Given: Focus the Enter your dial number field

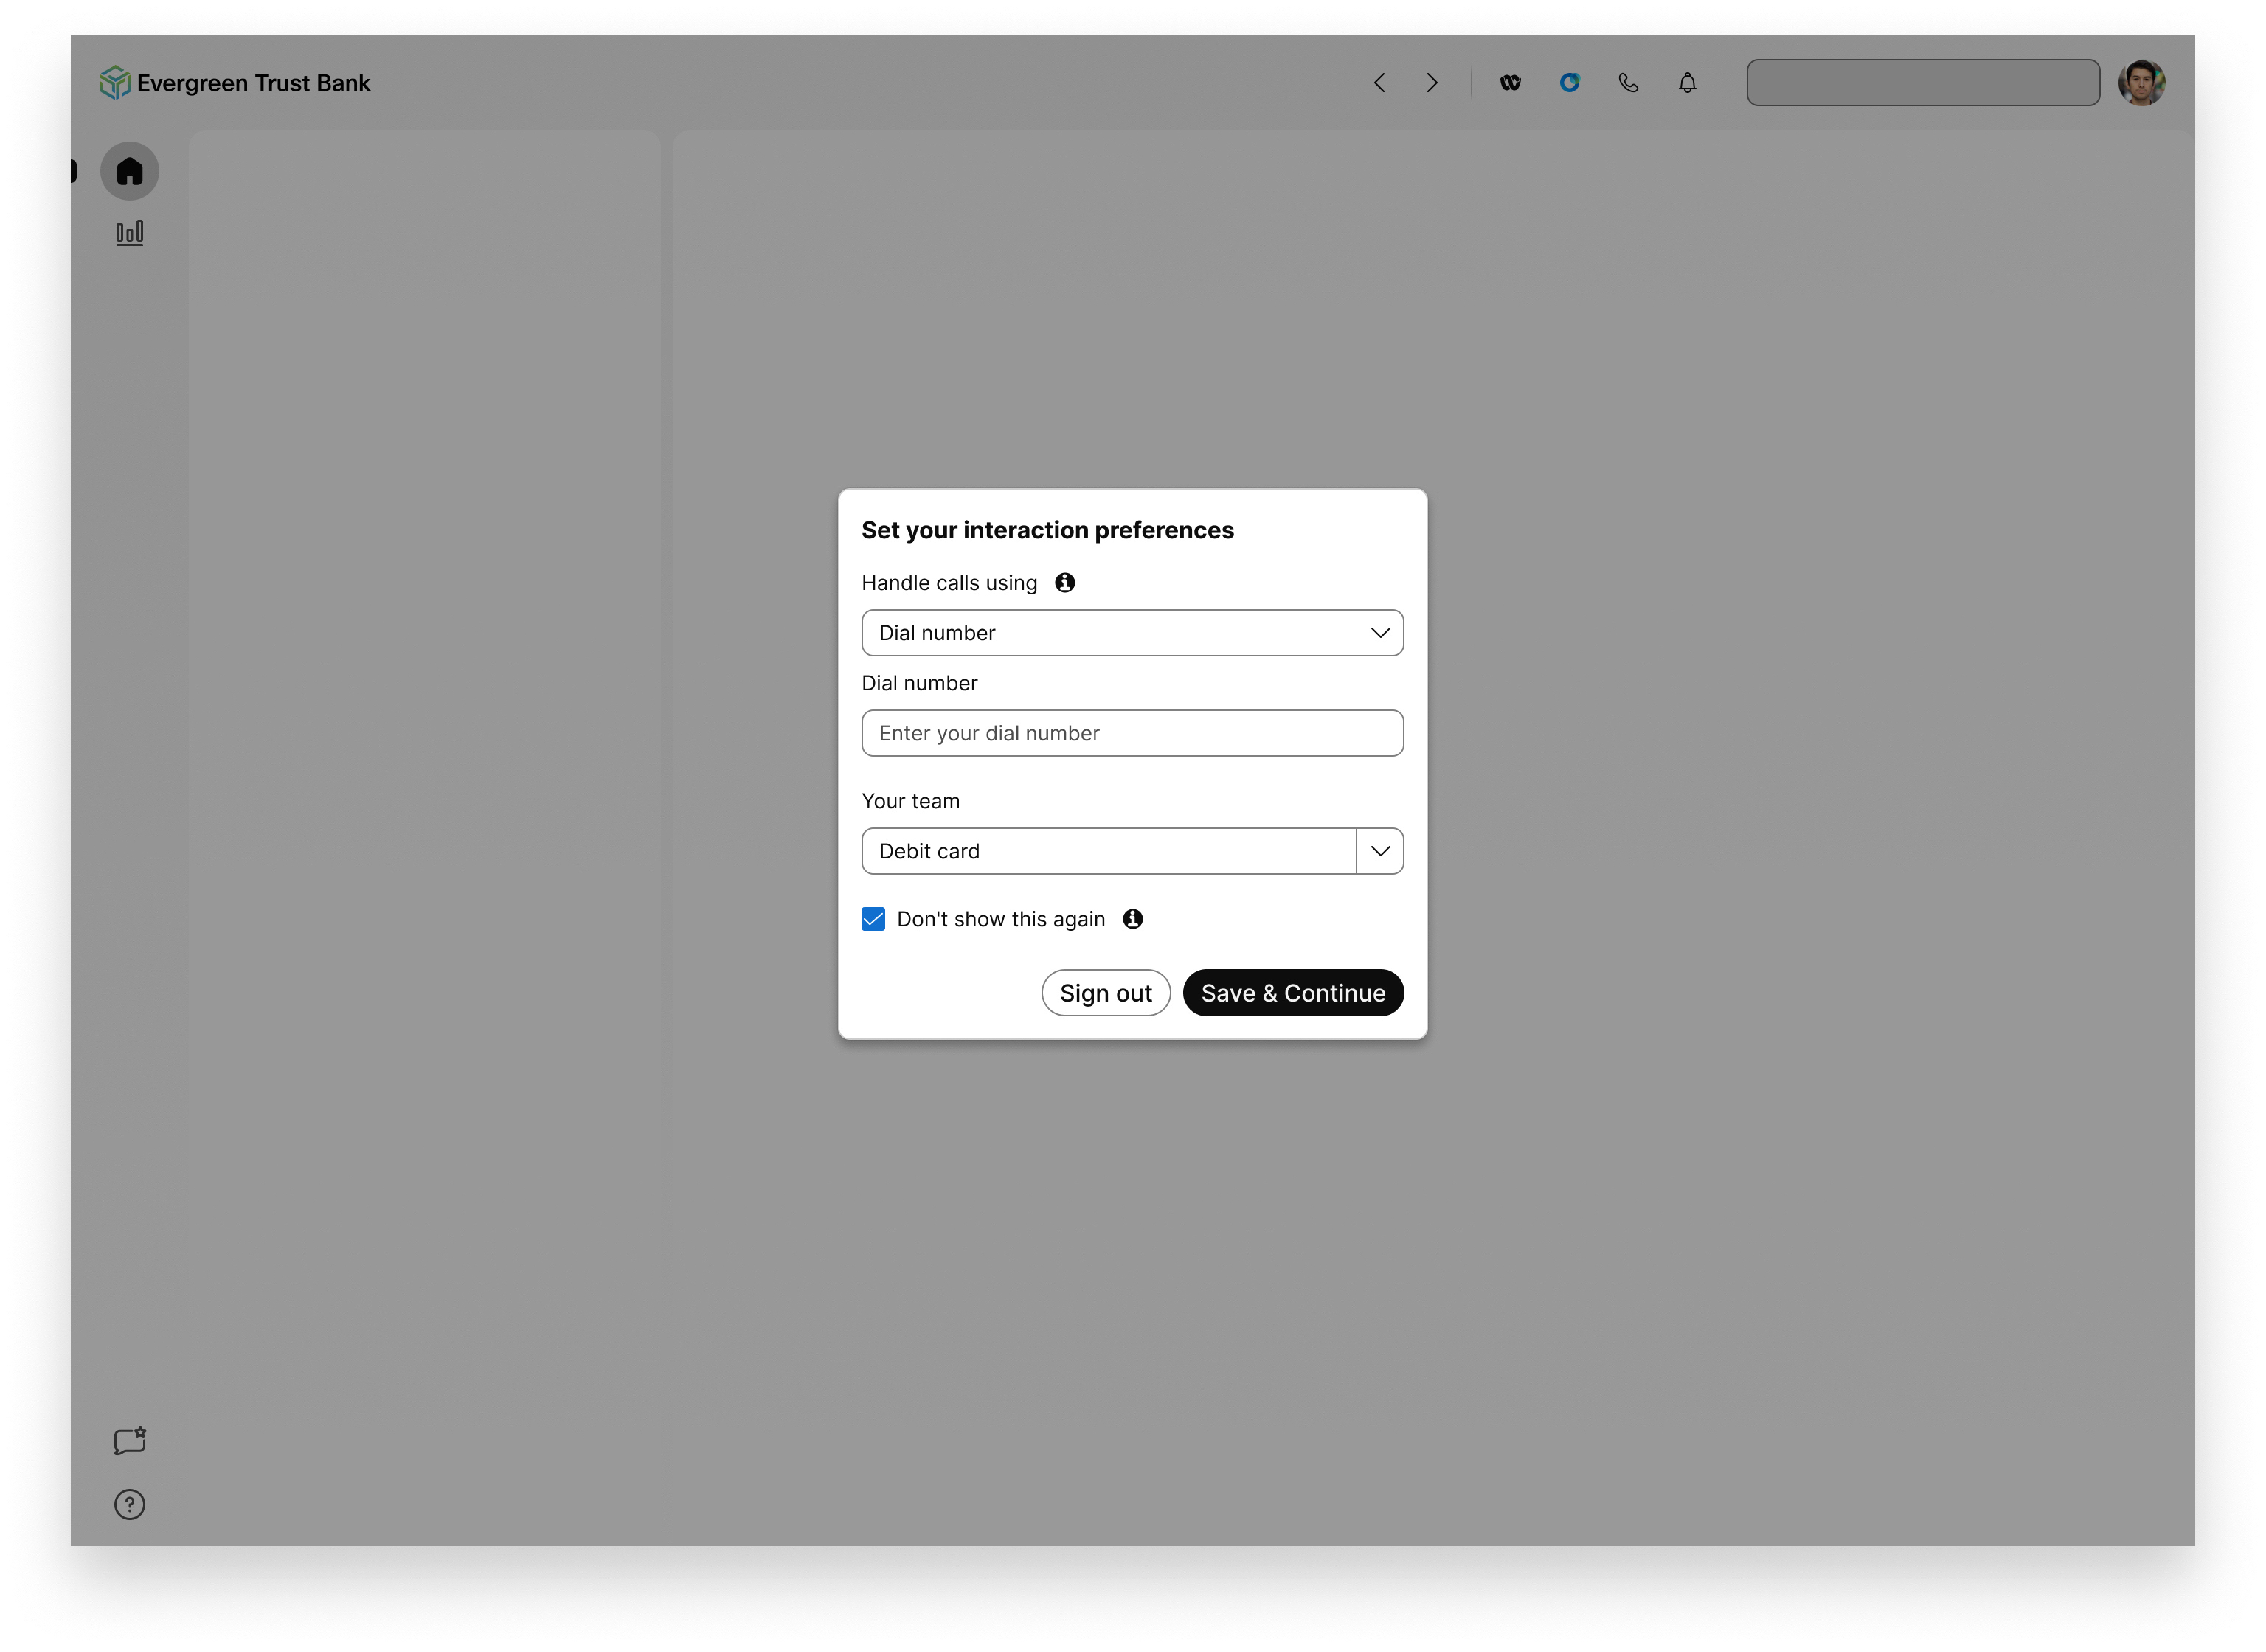Looking at the screenshot, I should (1132, 733).
